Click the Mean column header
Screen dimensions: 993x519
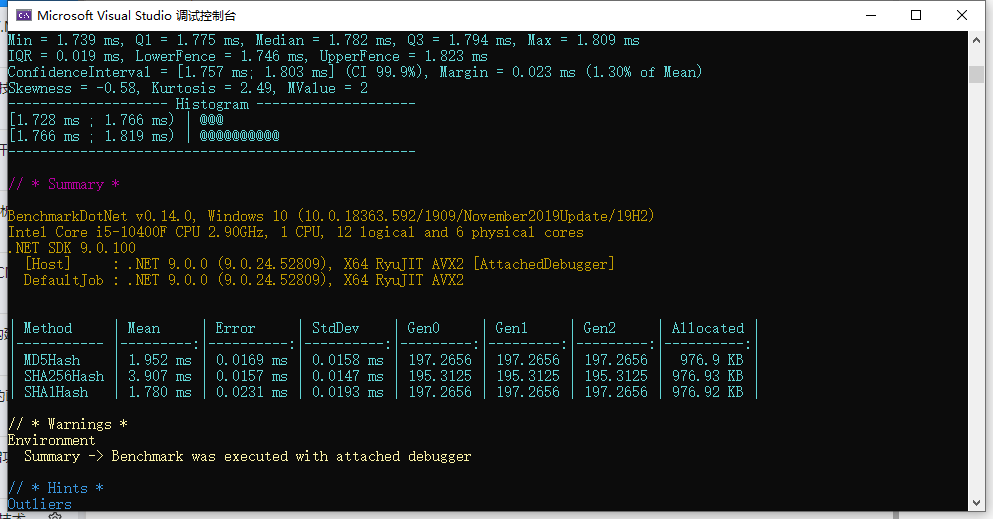pyautogui.click(x=144, y=328)
